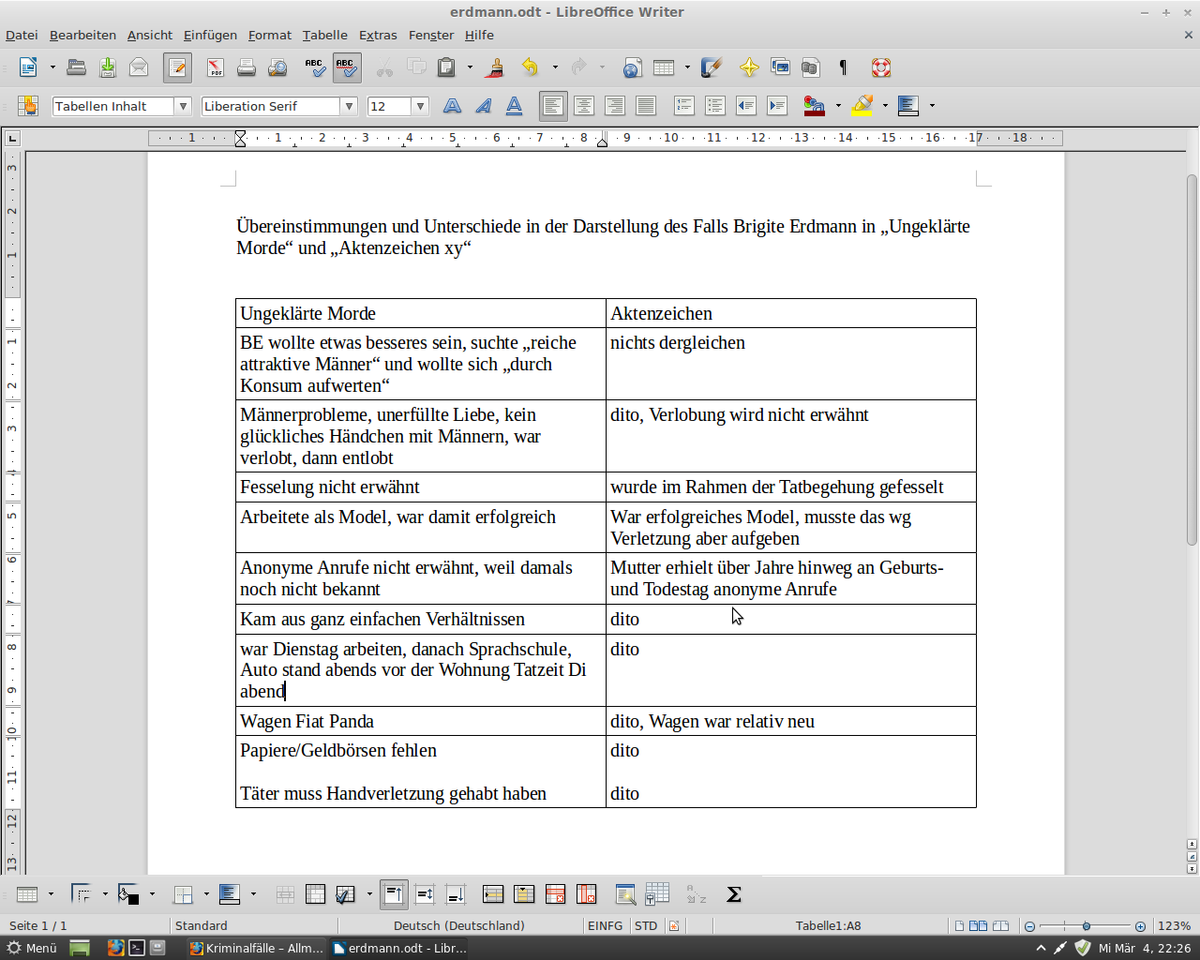Open the font name dropdown Liberation Serif
This screenshot has width=1200, height=960.
pos(348,106)
